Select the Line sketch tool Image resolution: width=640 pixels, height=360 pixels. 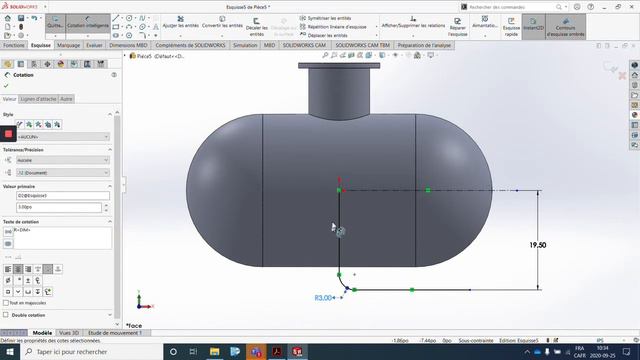tap(116, 18)
